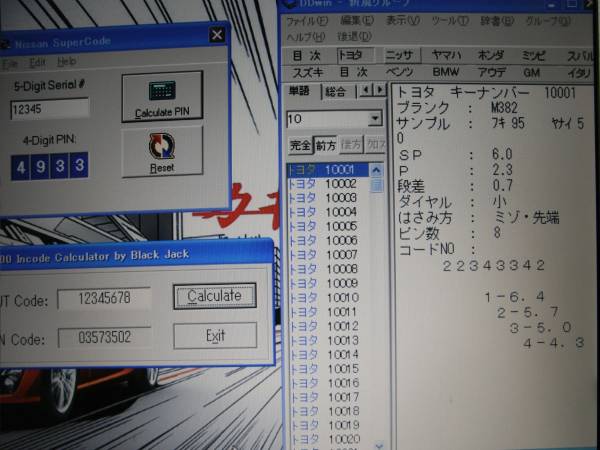Click the left tab scroll arrow
This screenshot has width=600, height=450.
(x=366, y=90)
